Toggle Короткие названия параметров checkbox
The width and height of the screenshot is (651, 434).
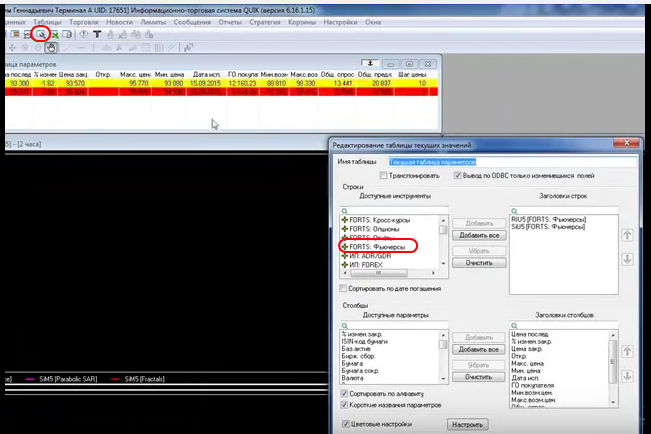[344, 405]
